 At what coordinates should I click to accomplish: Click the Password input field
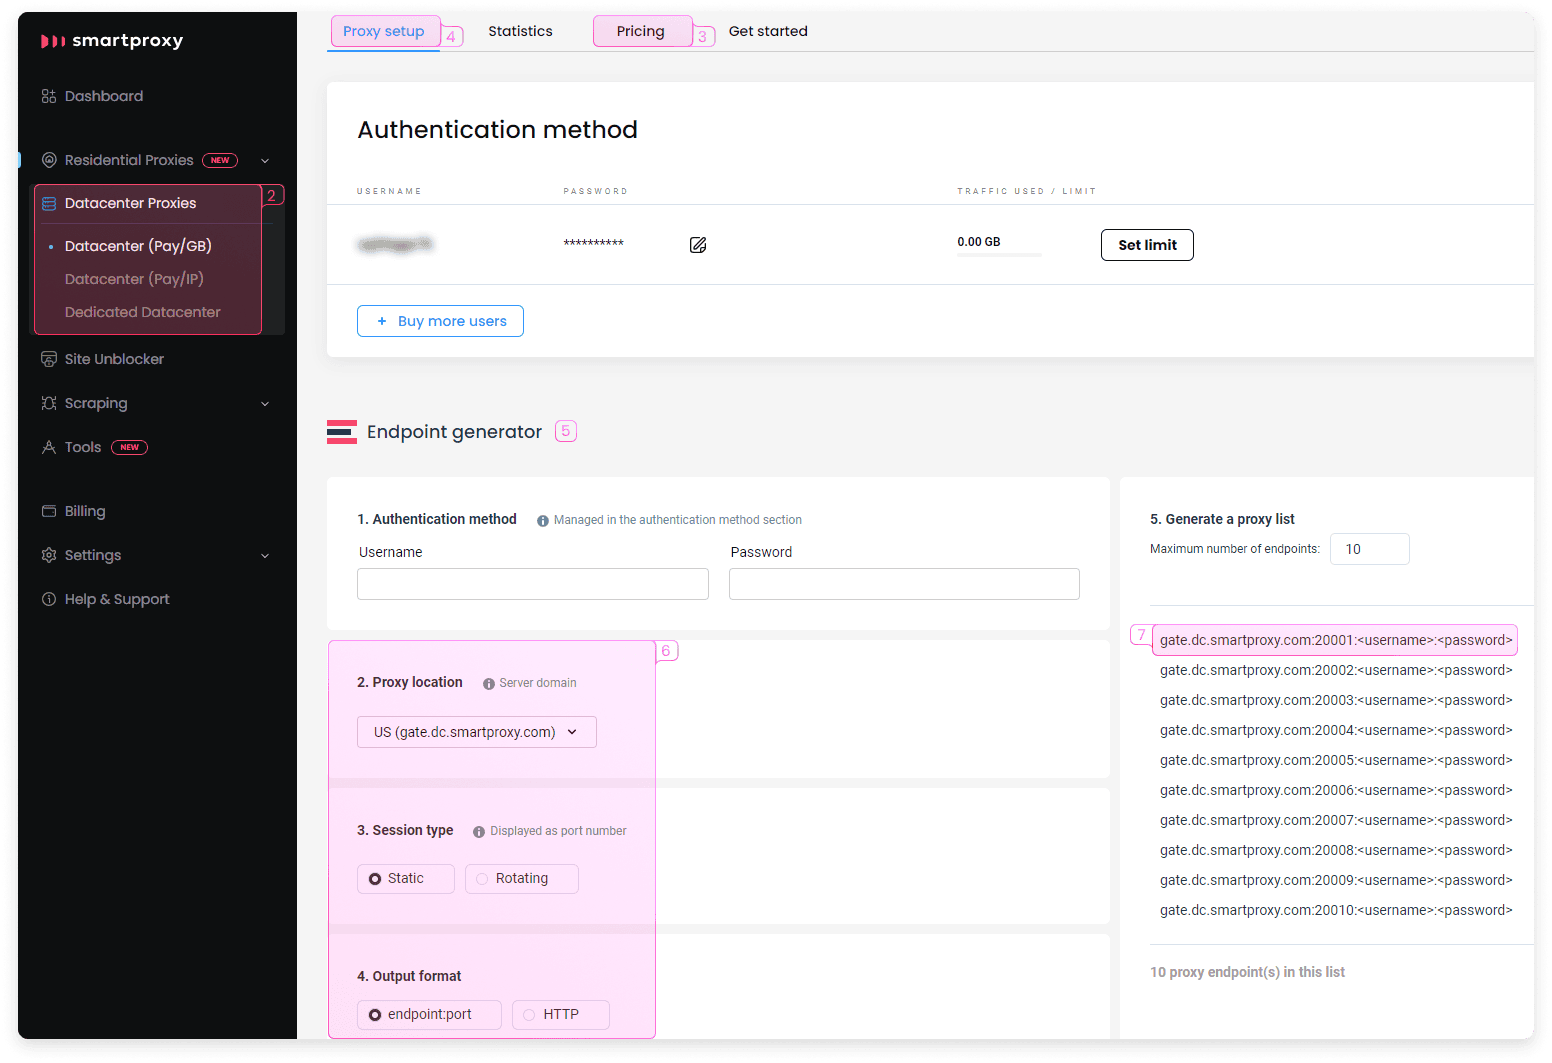(904, 584)
